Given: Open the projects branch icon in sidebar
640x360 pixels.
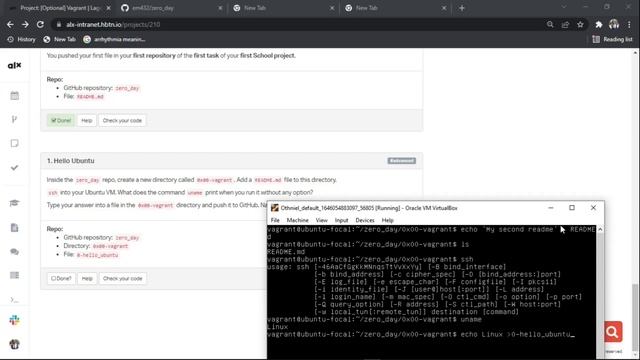Looking at the screenshot, I should click(14, 119).
